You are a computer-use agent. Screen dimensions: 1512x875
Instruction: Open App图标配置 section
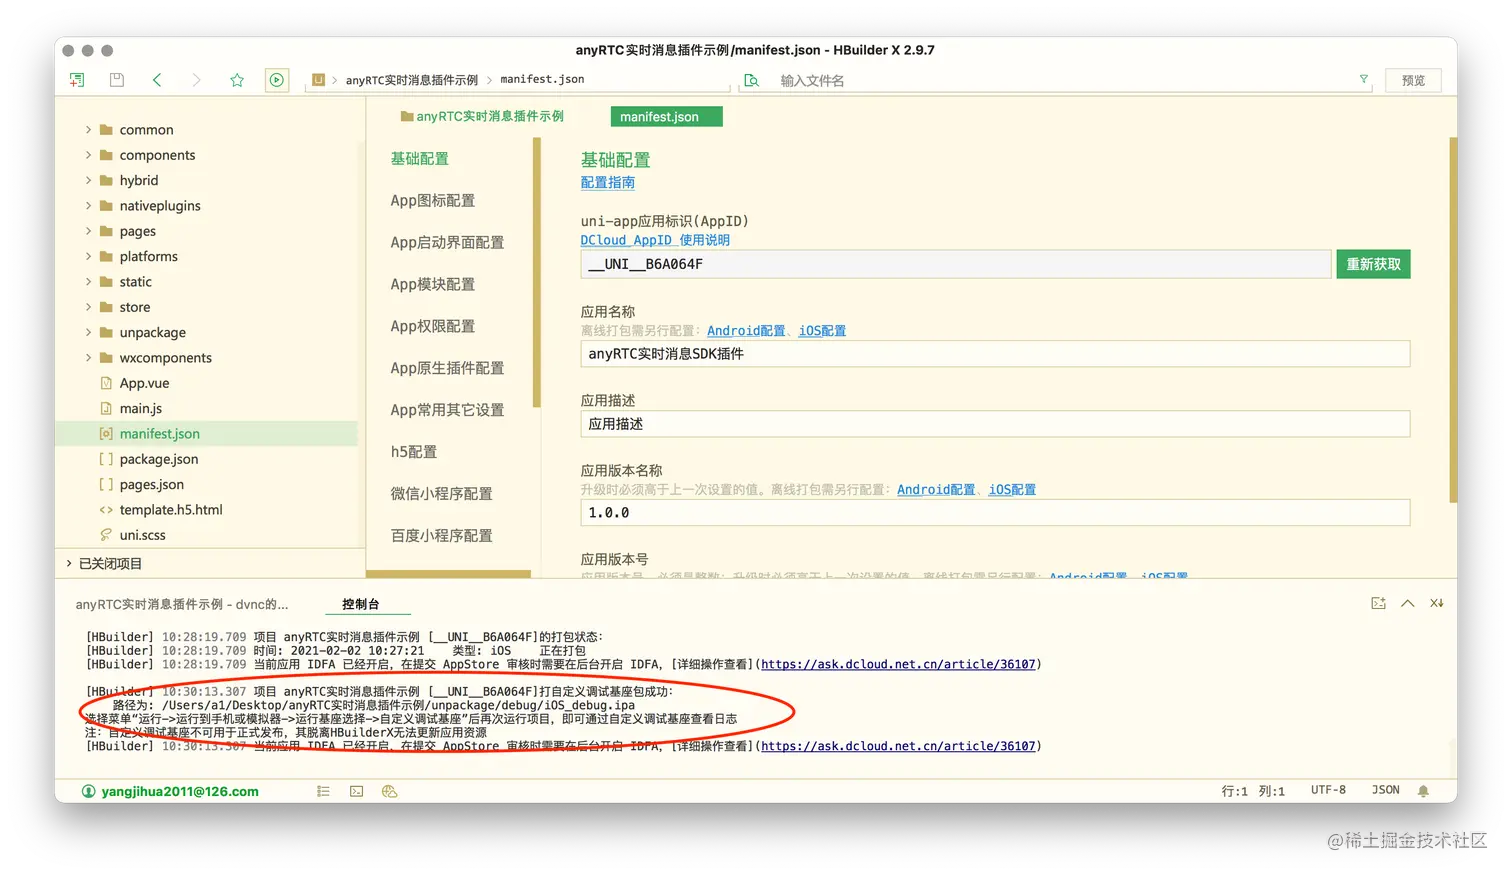pos(433,201)
